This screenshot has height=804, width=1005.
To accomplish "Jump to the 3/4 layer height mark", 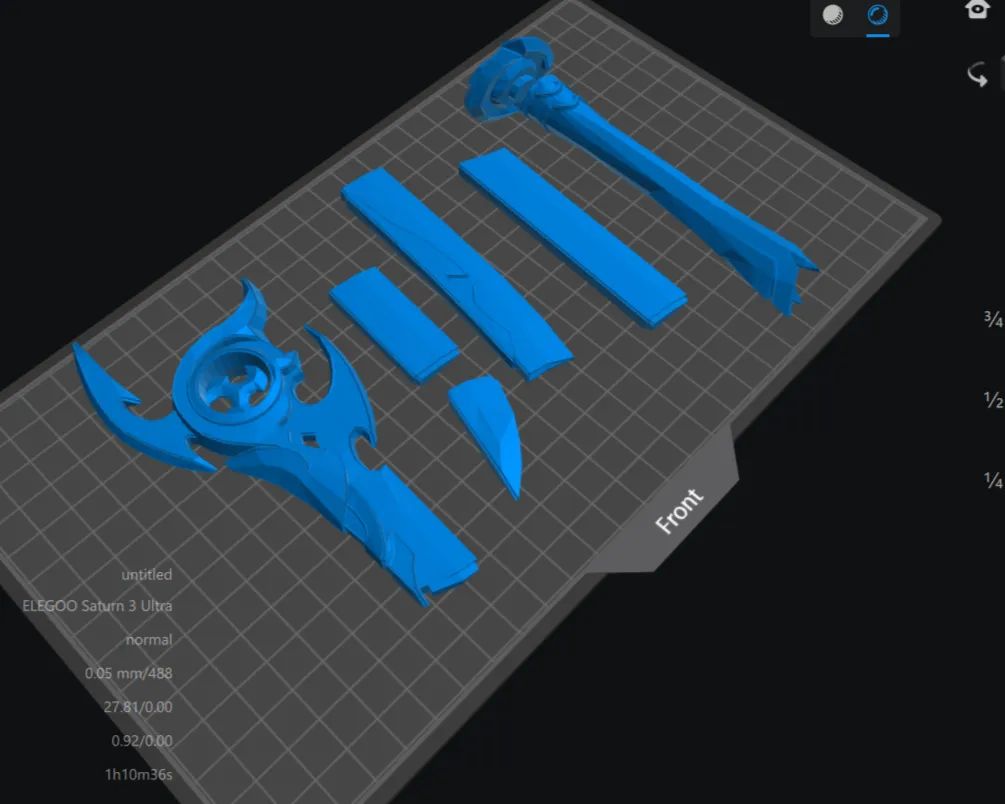I will [993, 319].
